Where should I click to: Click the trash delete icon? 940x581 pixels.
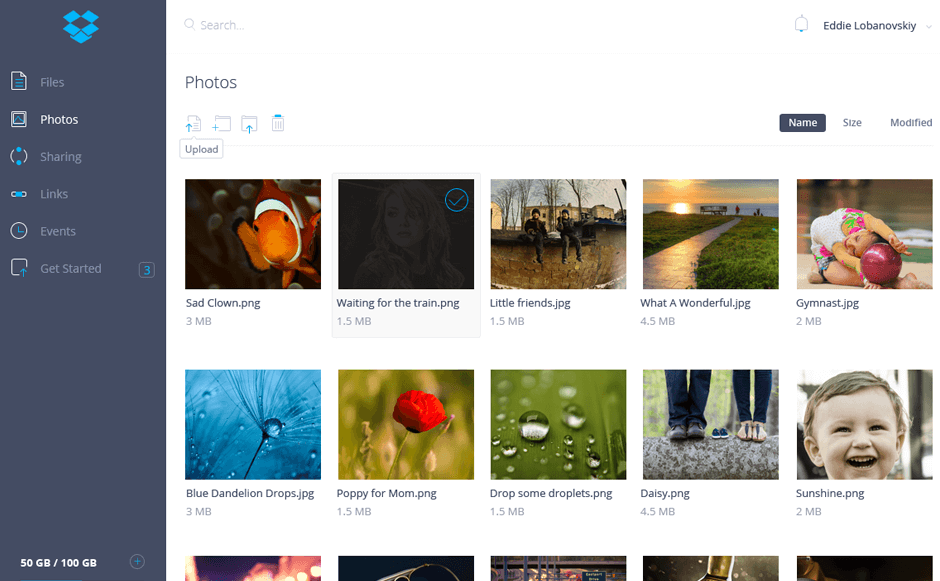[x=278, y=123]
